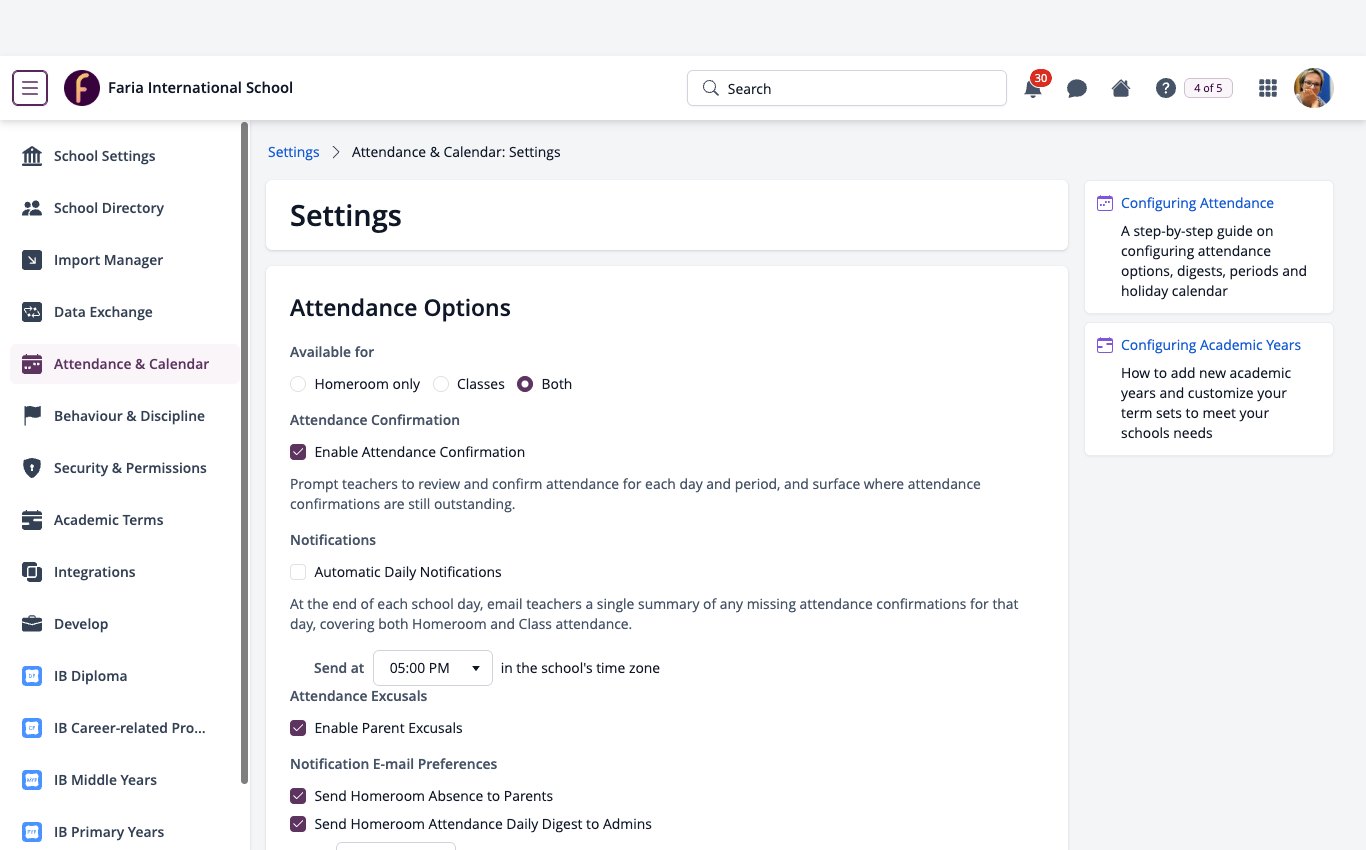Uncheck Enable Parent Excusals
The height and width of the screenshot is (850, 1366).
(298, 728)
